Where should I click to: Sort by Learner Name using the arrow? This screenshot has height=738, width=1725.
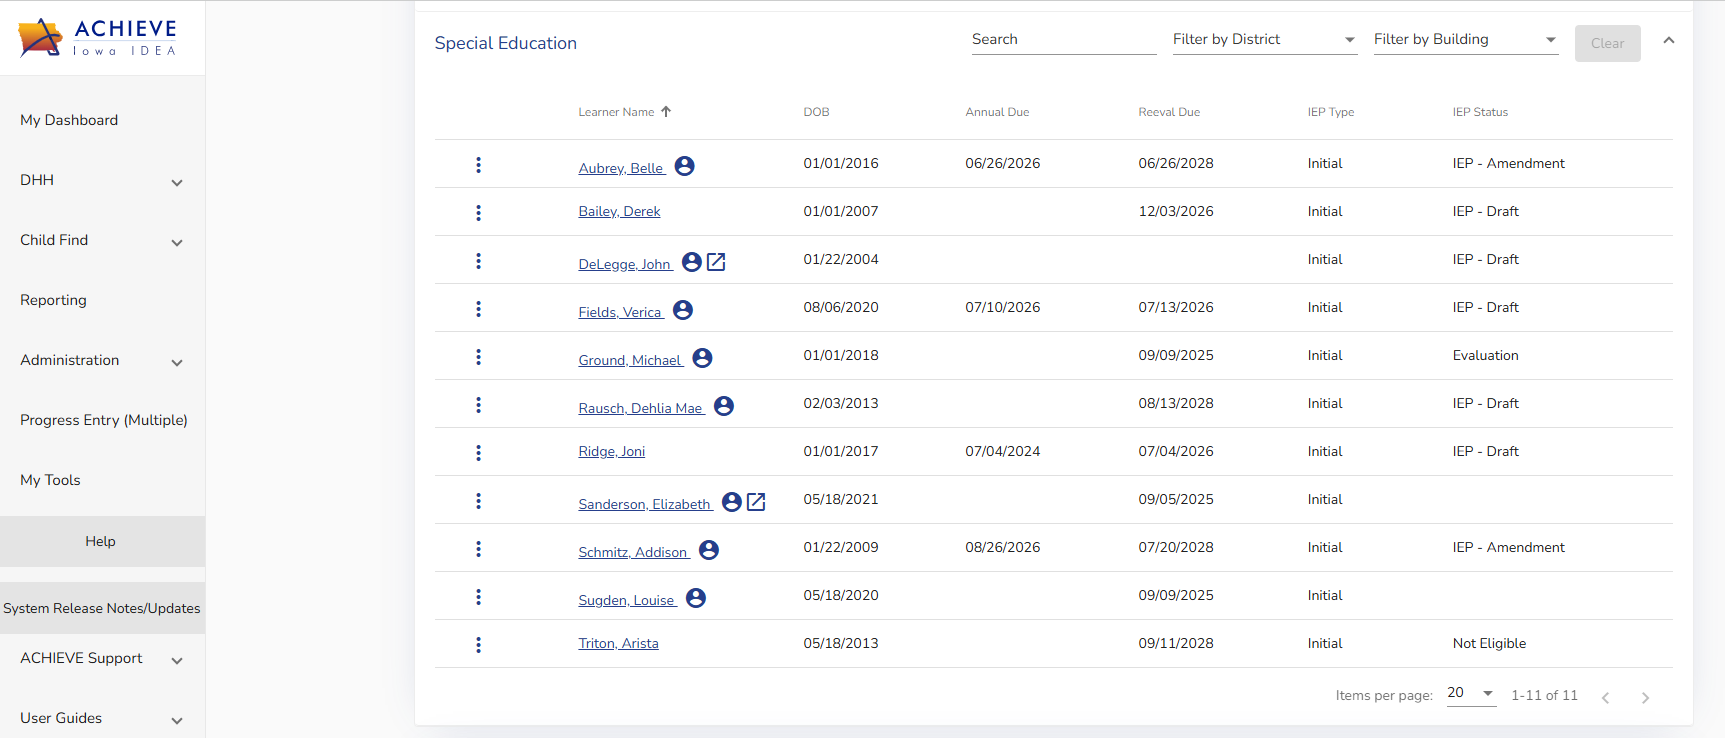(x=666, y=112)
